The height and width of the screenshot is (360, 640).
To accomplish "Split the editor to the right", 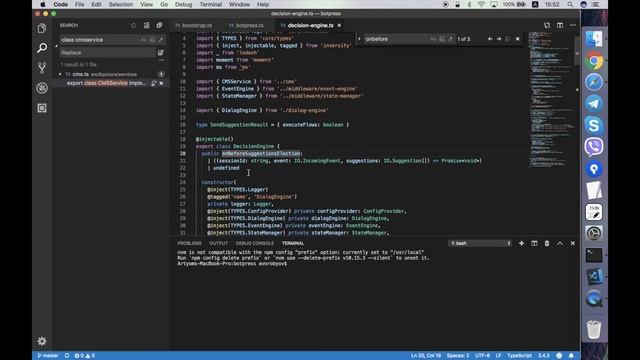I will coord(560,25).
